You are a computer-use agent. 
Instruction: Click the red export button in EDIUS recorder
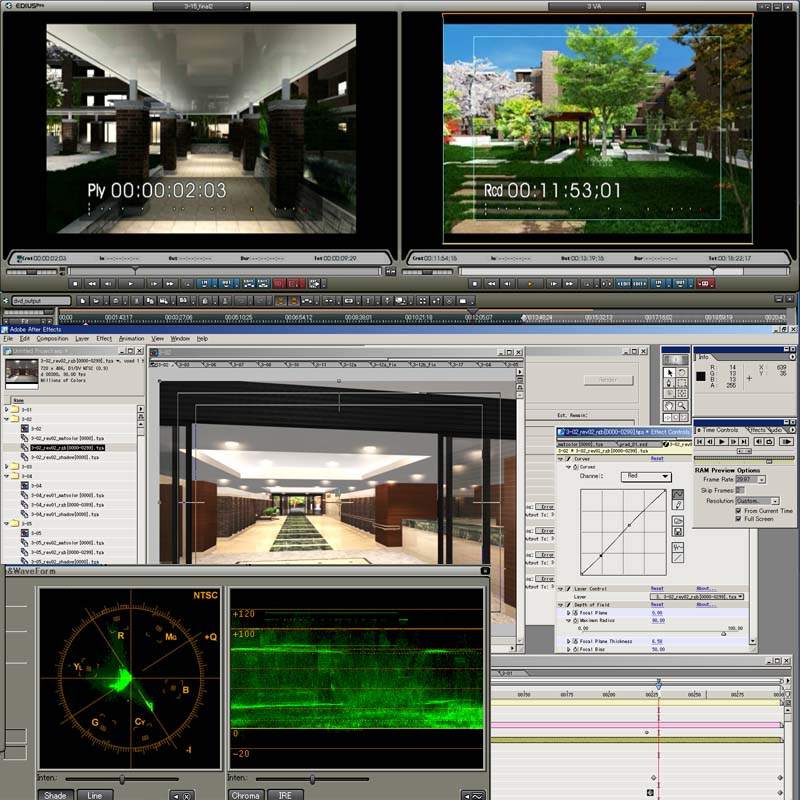click(706, 284)
